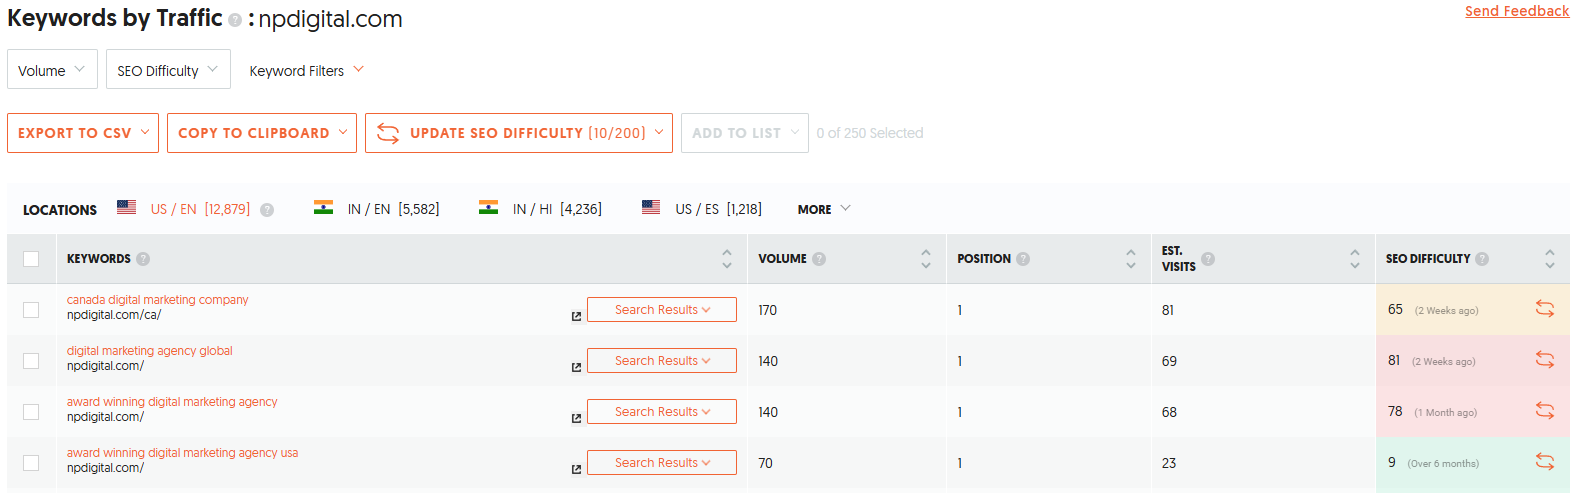1579x493 pixels.
Task: Refresh SEO difficulty for digital marketing agency global
Action: coord(1545,360)
